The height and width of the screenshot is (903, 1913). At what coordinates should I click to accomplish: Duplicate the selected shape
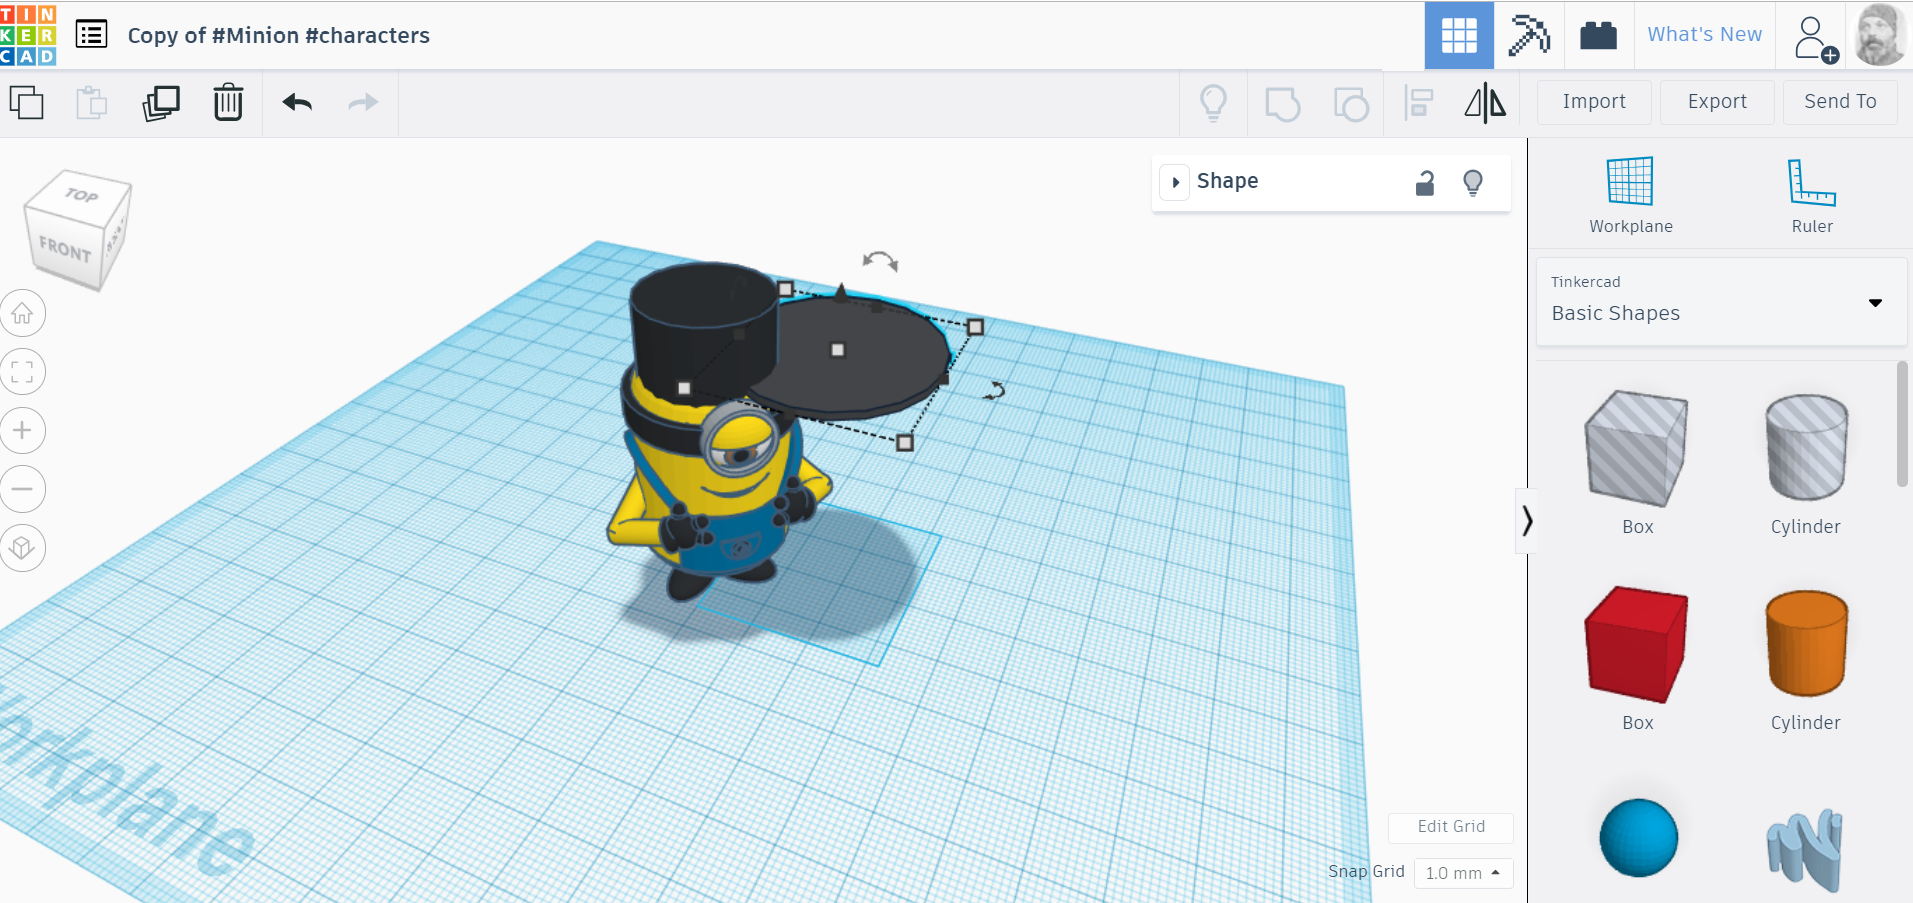(x=161, y=102)
